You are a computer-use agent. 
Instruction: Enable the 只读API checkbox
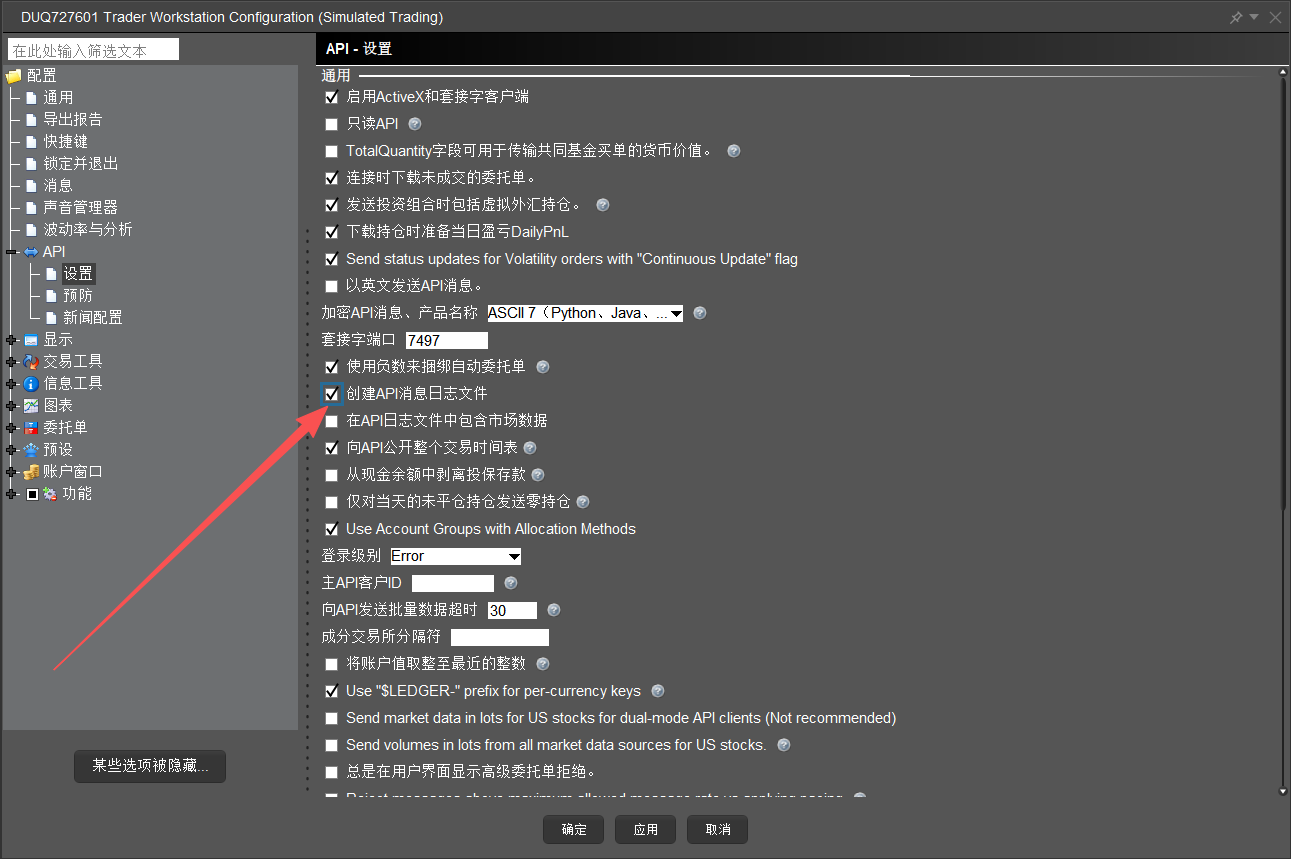click(332, 125)
